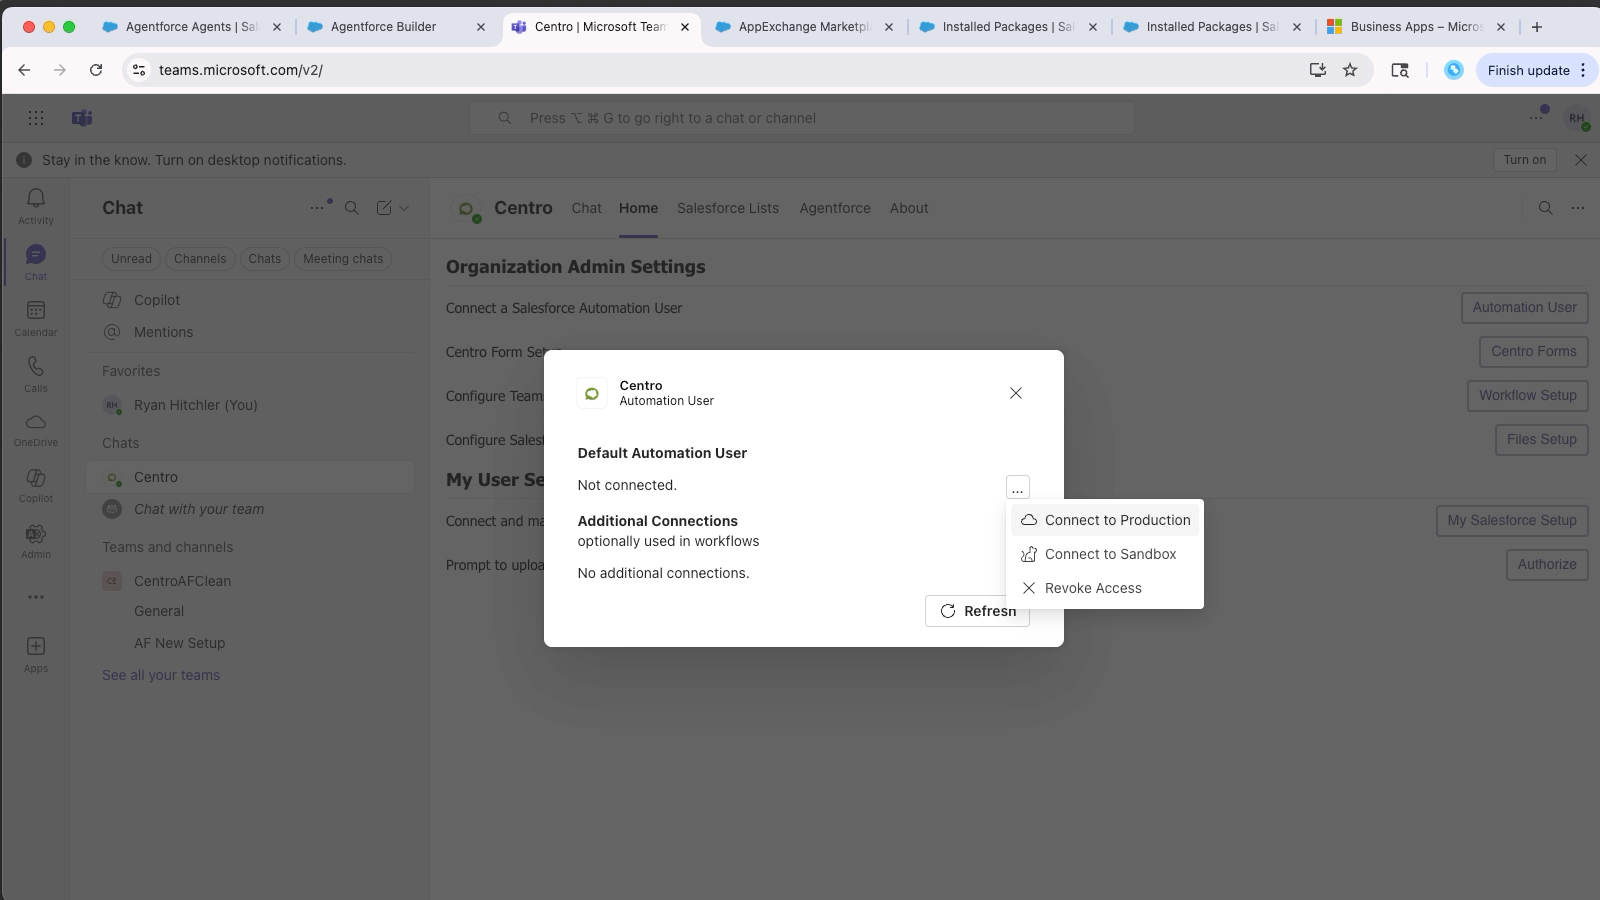
Task: Open Apps store in sidebar
Action: 36,654
